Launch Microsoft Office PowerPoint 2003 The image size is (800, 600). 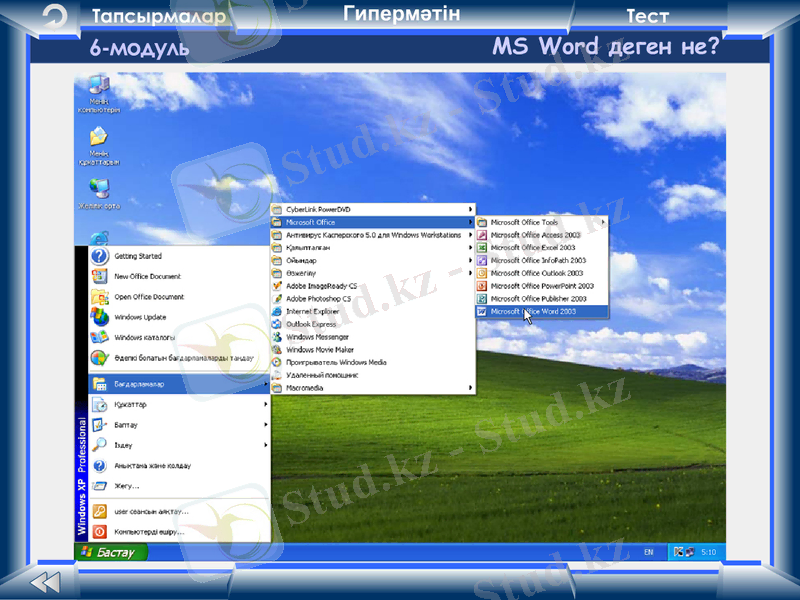(x=542, y=286)
